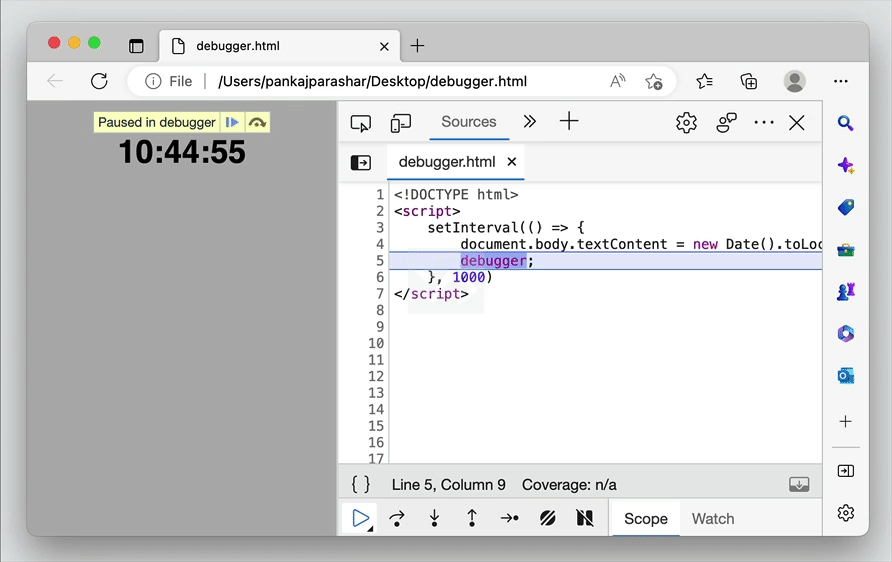
Task: Open the Collections panel
Action: point(749,81)
